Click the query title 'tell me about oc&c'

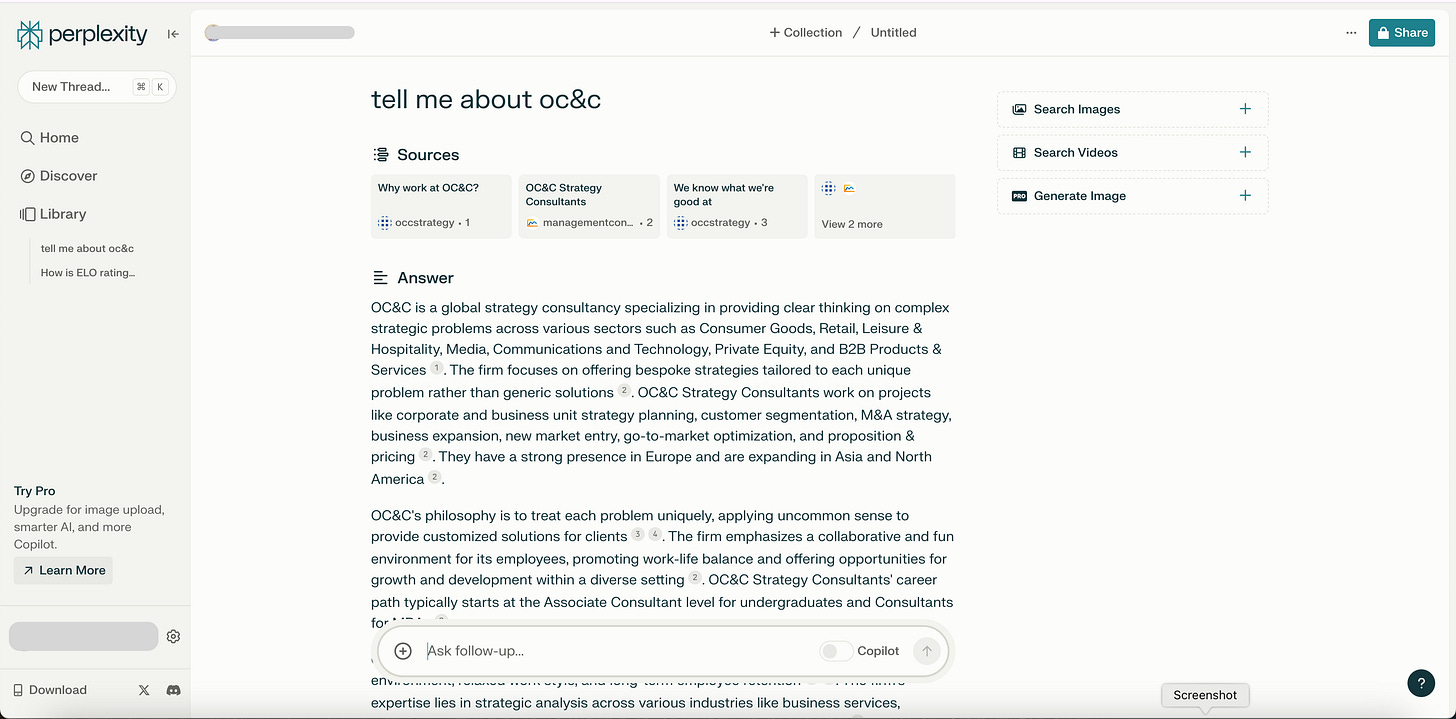click(486, 99)
